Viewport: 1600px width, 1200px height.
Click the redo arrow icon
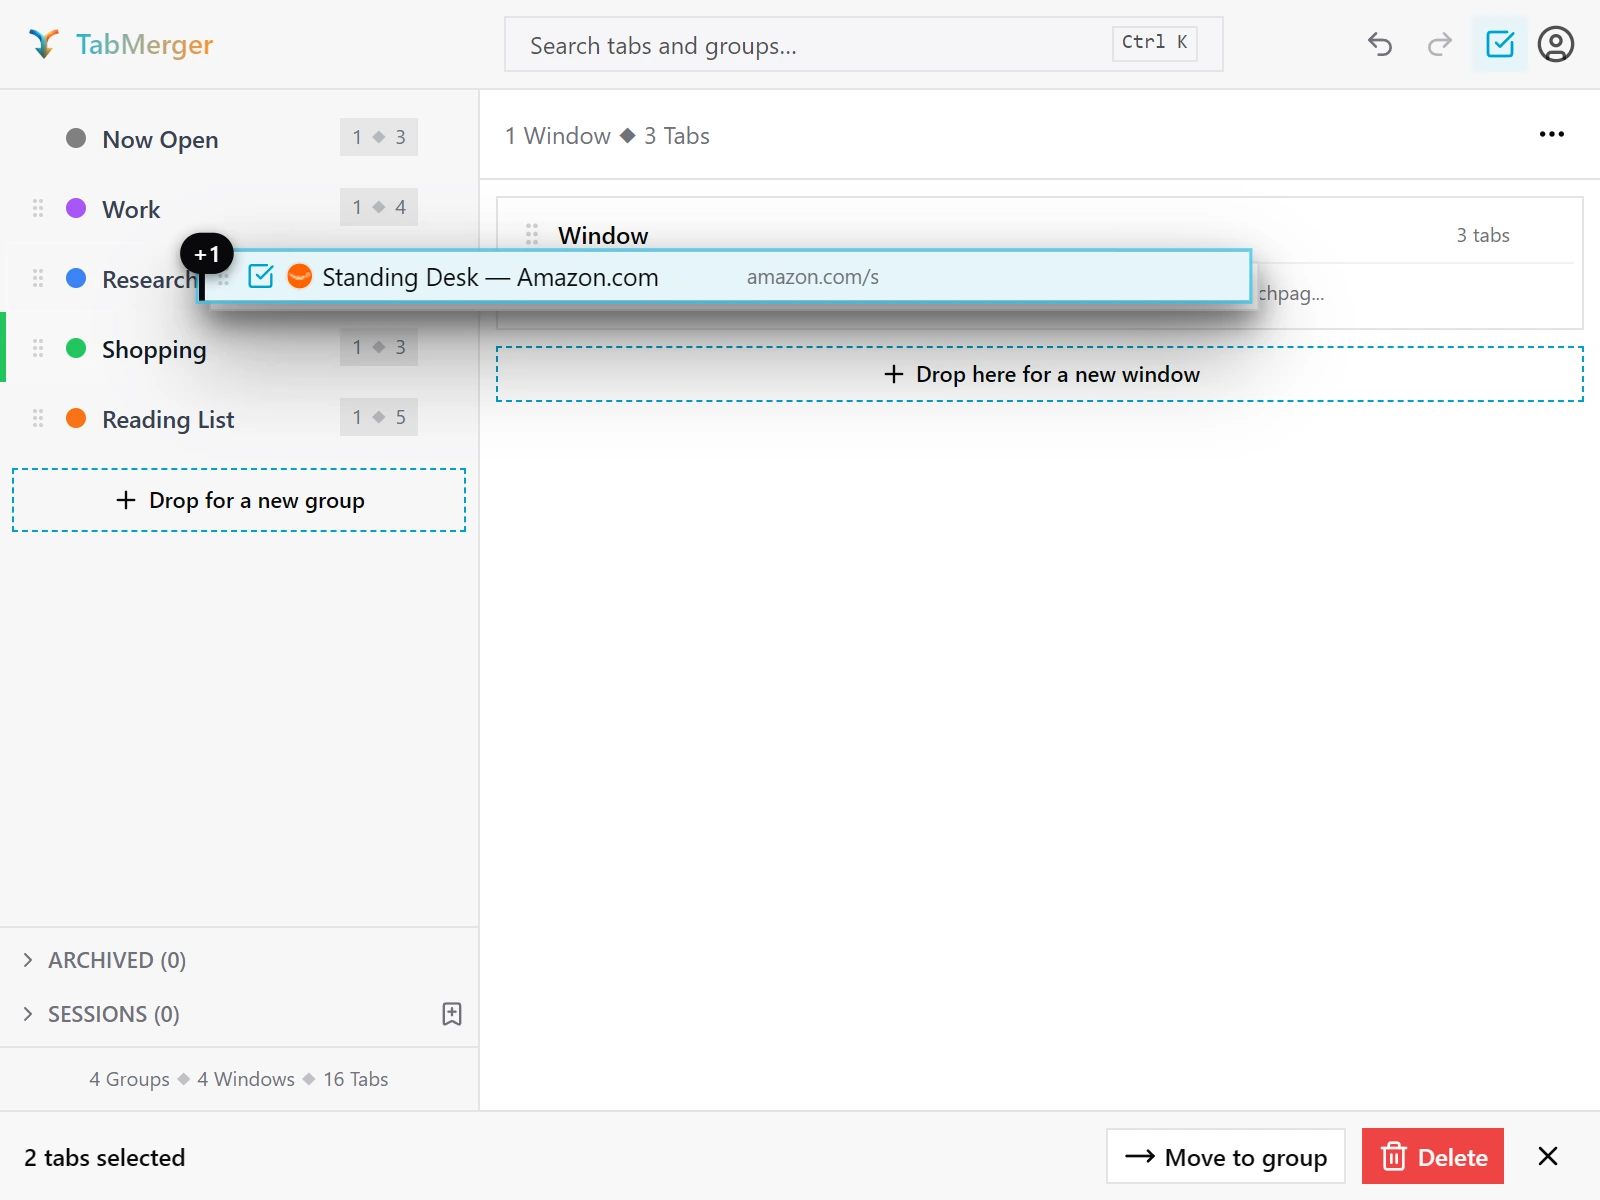click(1440, 44)
